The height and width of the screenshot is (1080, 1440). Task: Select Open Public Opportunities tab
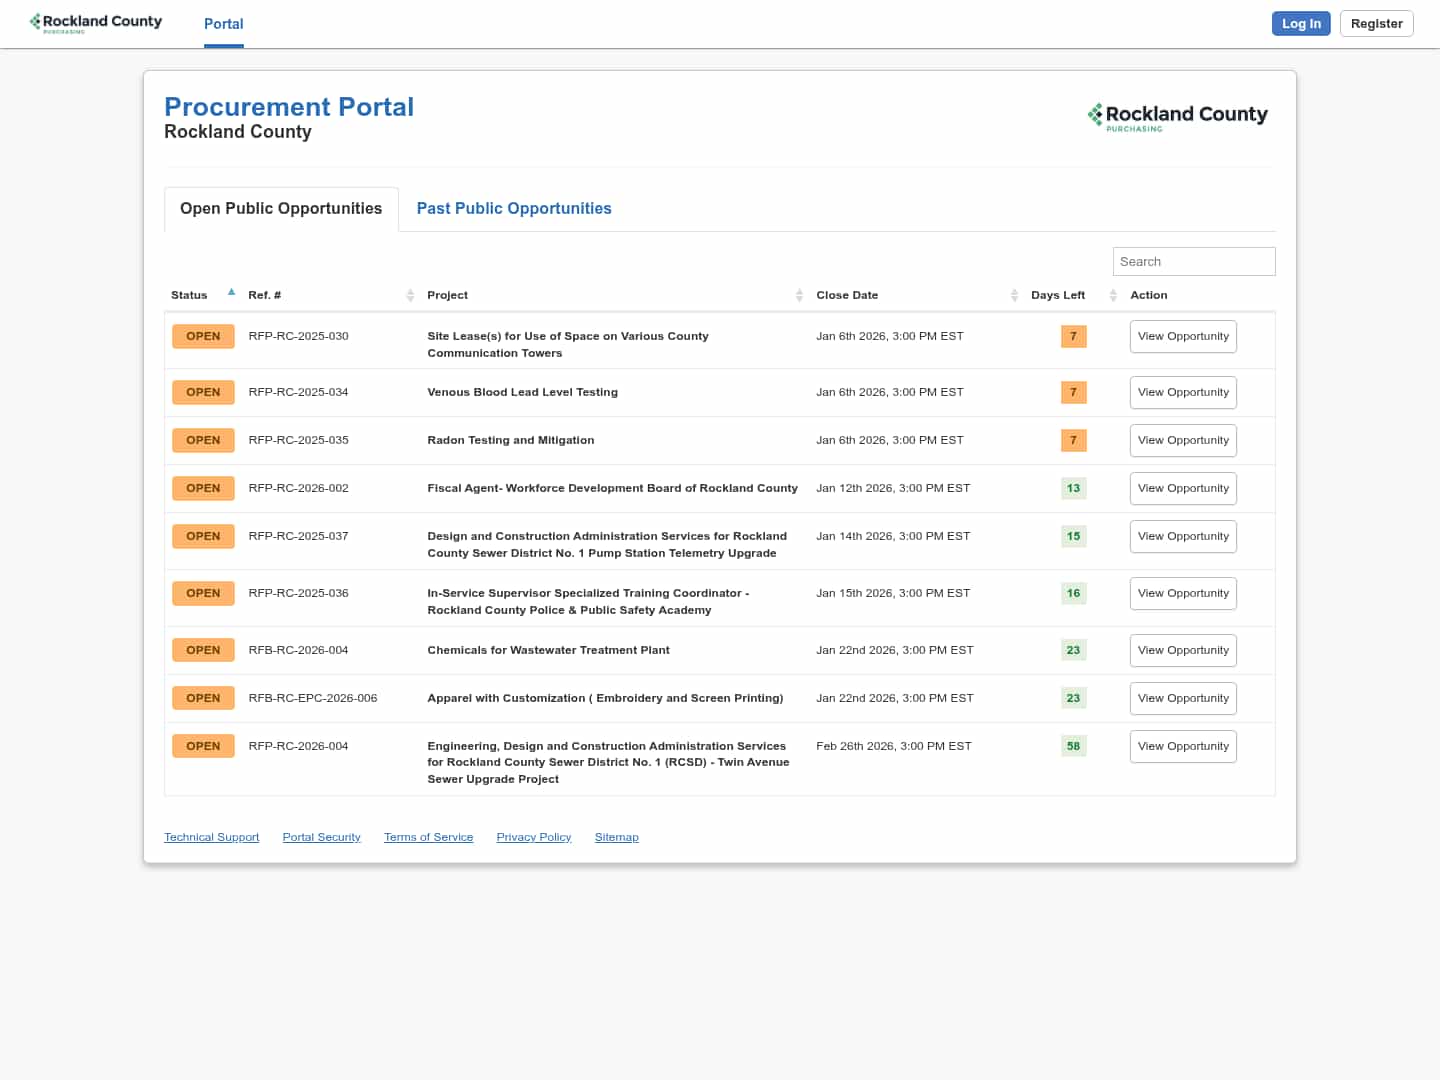281,209
